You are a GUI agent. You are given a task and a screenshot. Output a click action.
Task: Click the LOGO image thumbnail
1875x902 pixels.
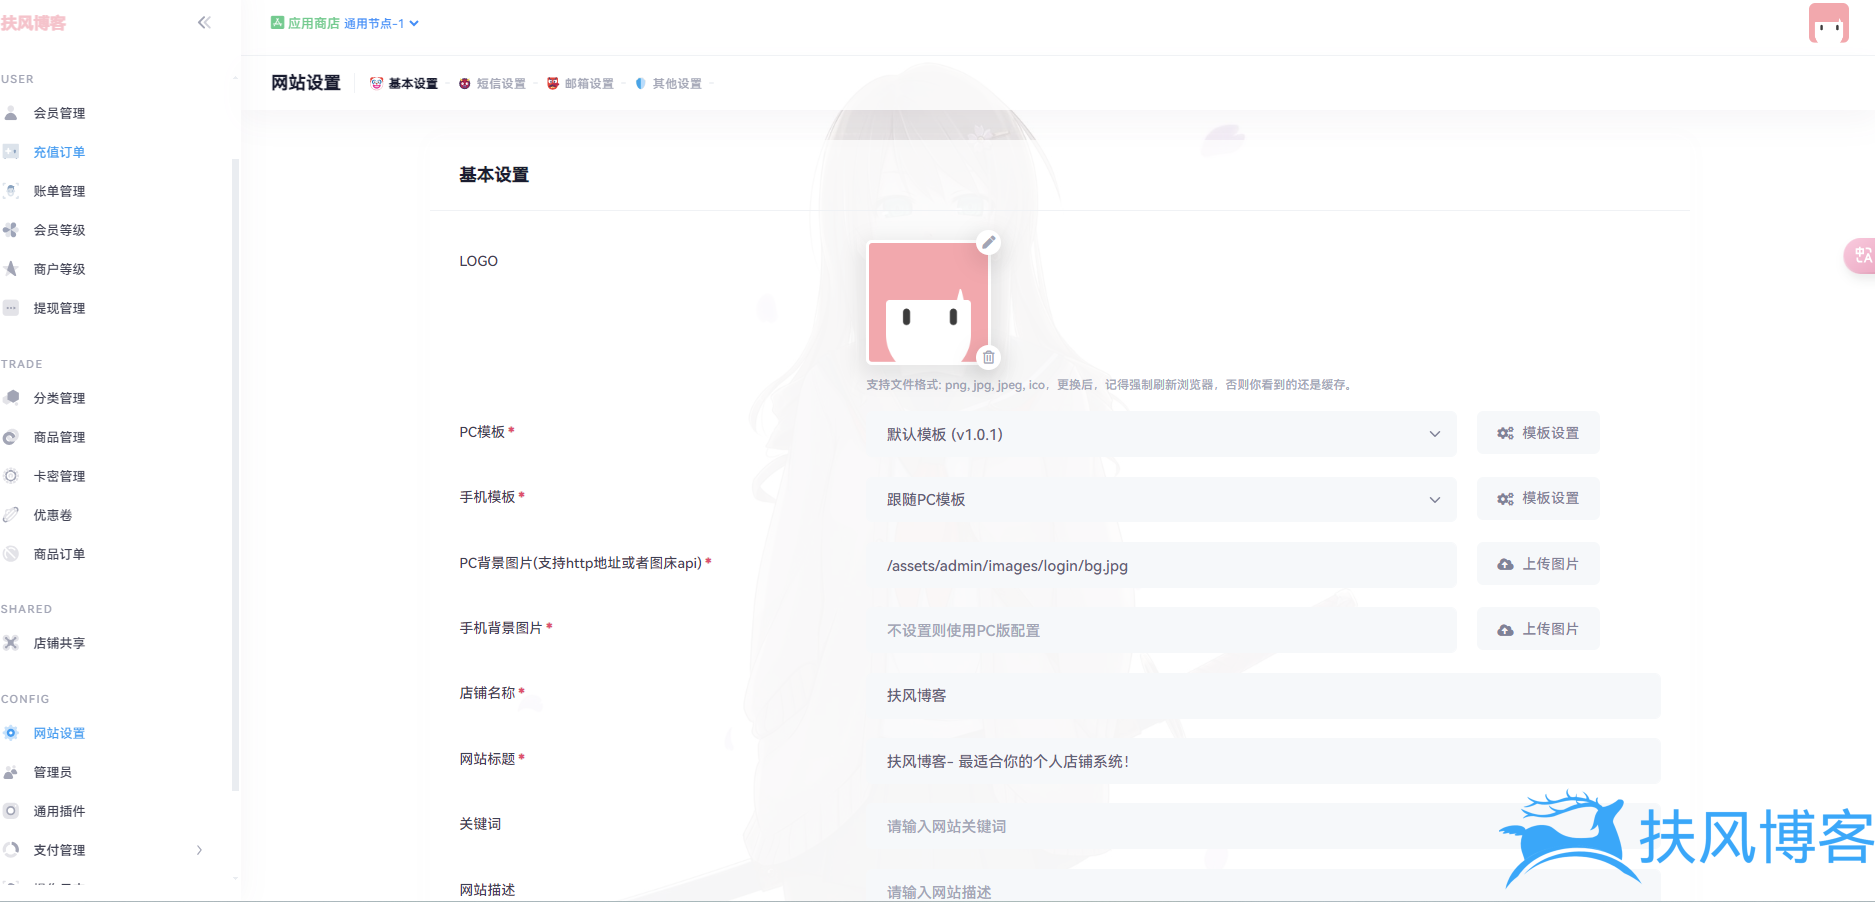928,302
